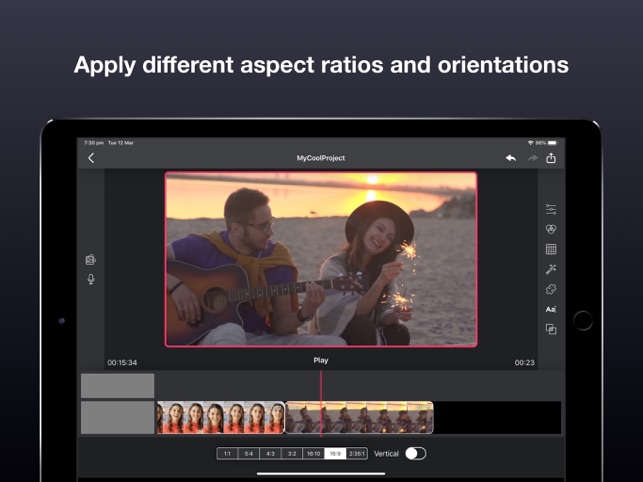Open the grid tool icon
643x482 pixels.
click(551, 249)
